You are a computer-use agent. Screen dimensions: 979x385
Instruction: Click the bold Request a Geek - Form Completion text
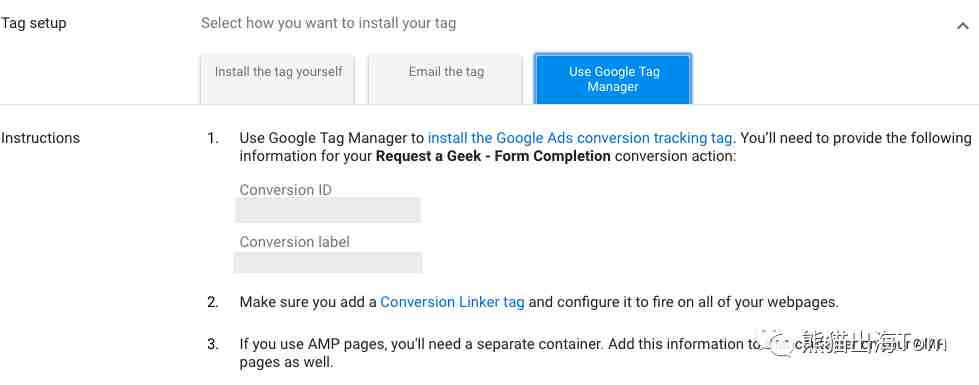[x=493, y=156]
